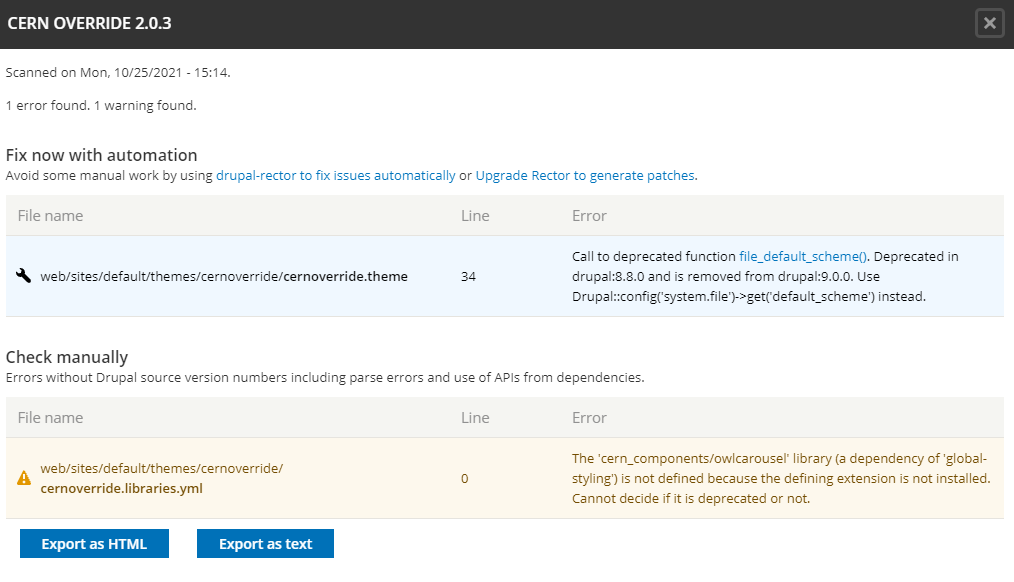This screenshot has width=1014, height=582.
Task: Click File name header in automation table
Action: pyautogui.click(x=50, y=215)
